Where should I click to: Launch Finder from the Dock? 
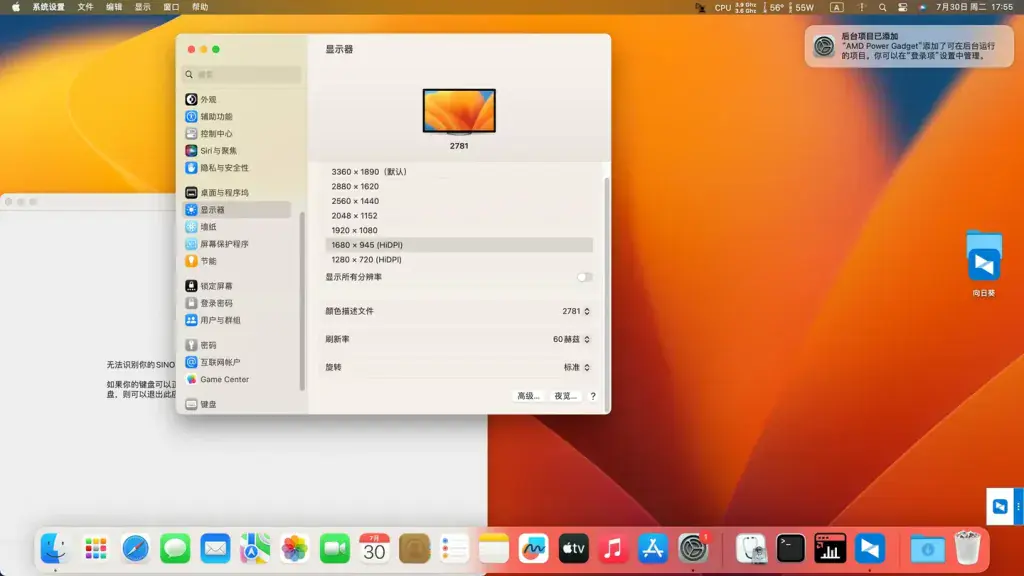pyautogui.click(x=56, y=549)
